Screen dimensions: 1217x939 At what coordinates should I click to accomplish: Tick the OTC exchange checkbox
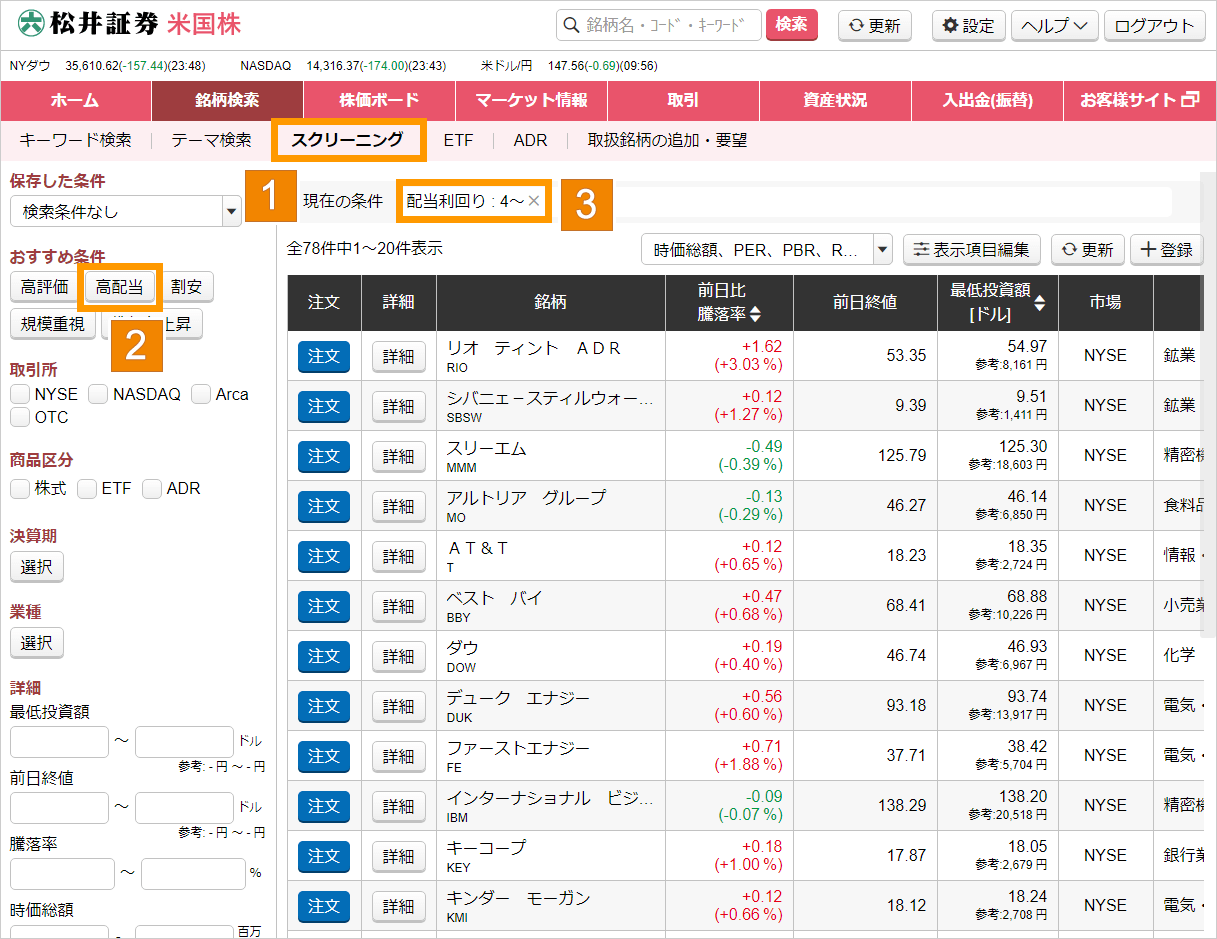coord(20,416)
